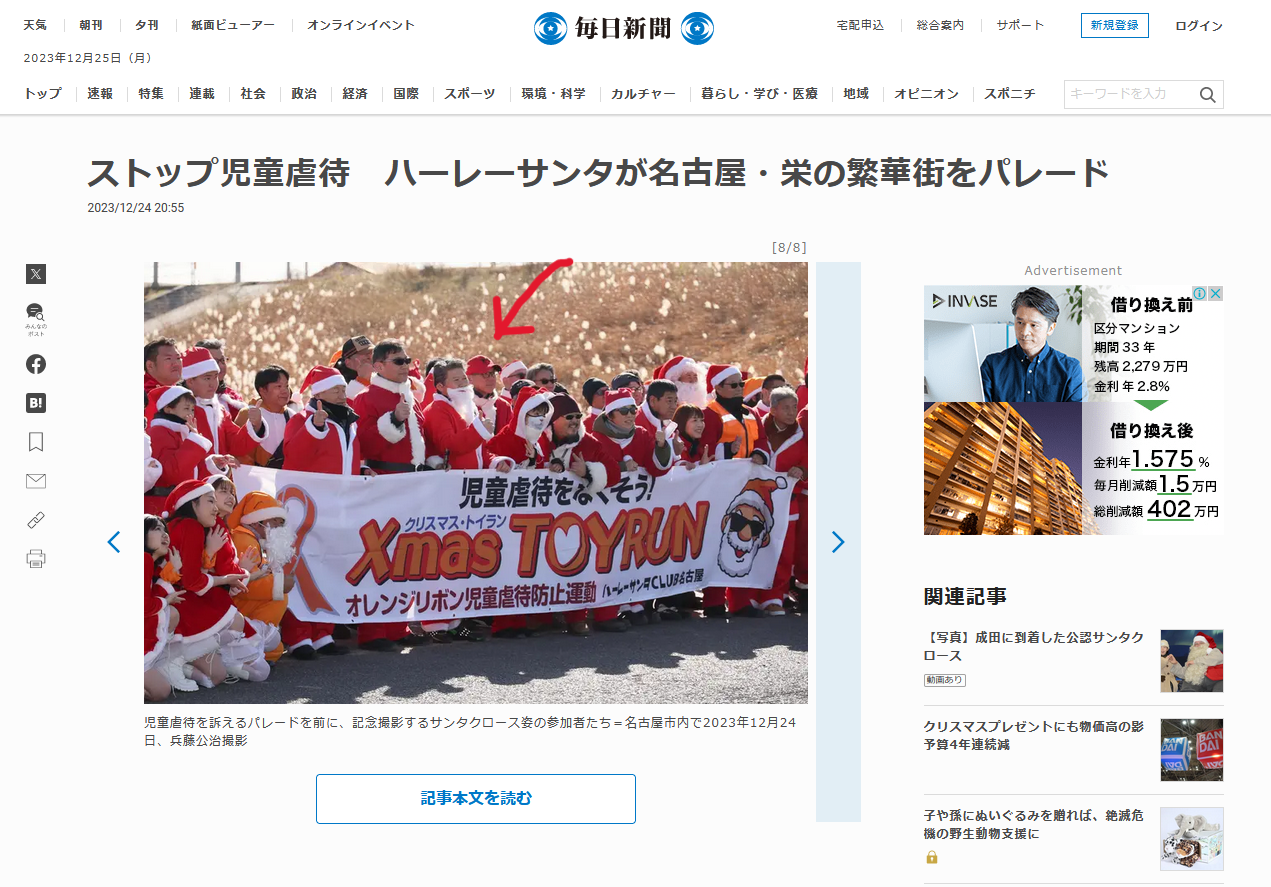Screen dimensions: 1271x887
Task: Click the Hatena bookmark B! icon
Action: [36, 403]
